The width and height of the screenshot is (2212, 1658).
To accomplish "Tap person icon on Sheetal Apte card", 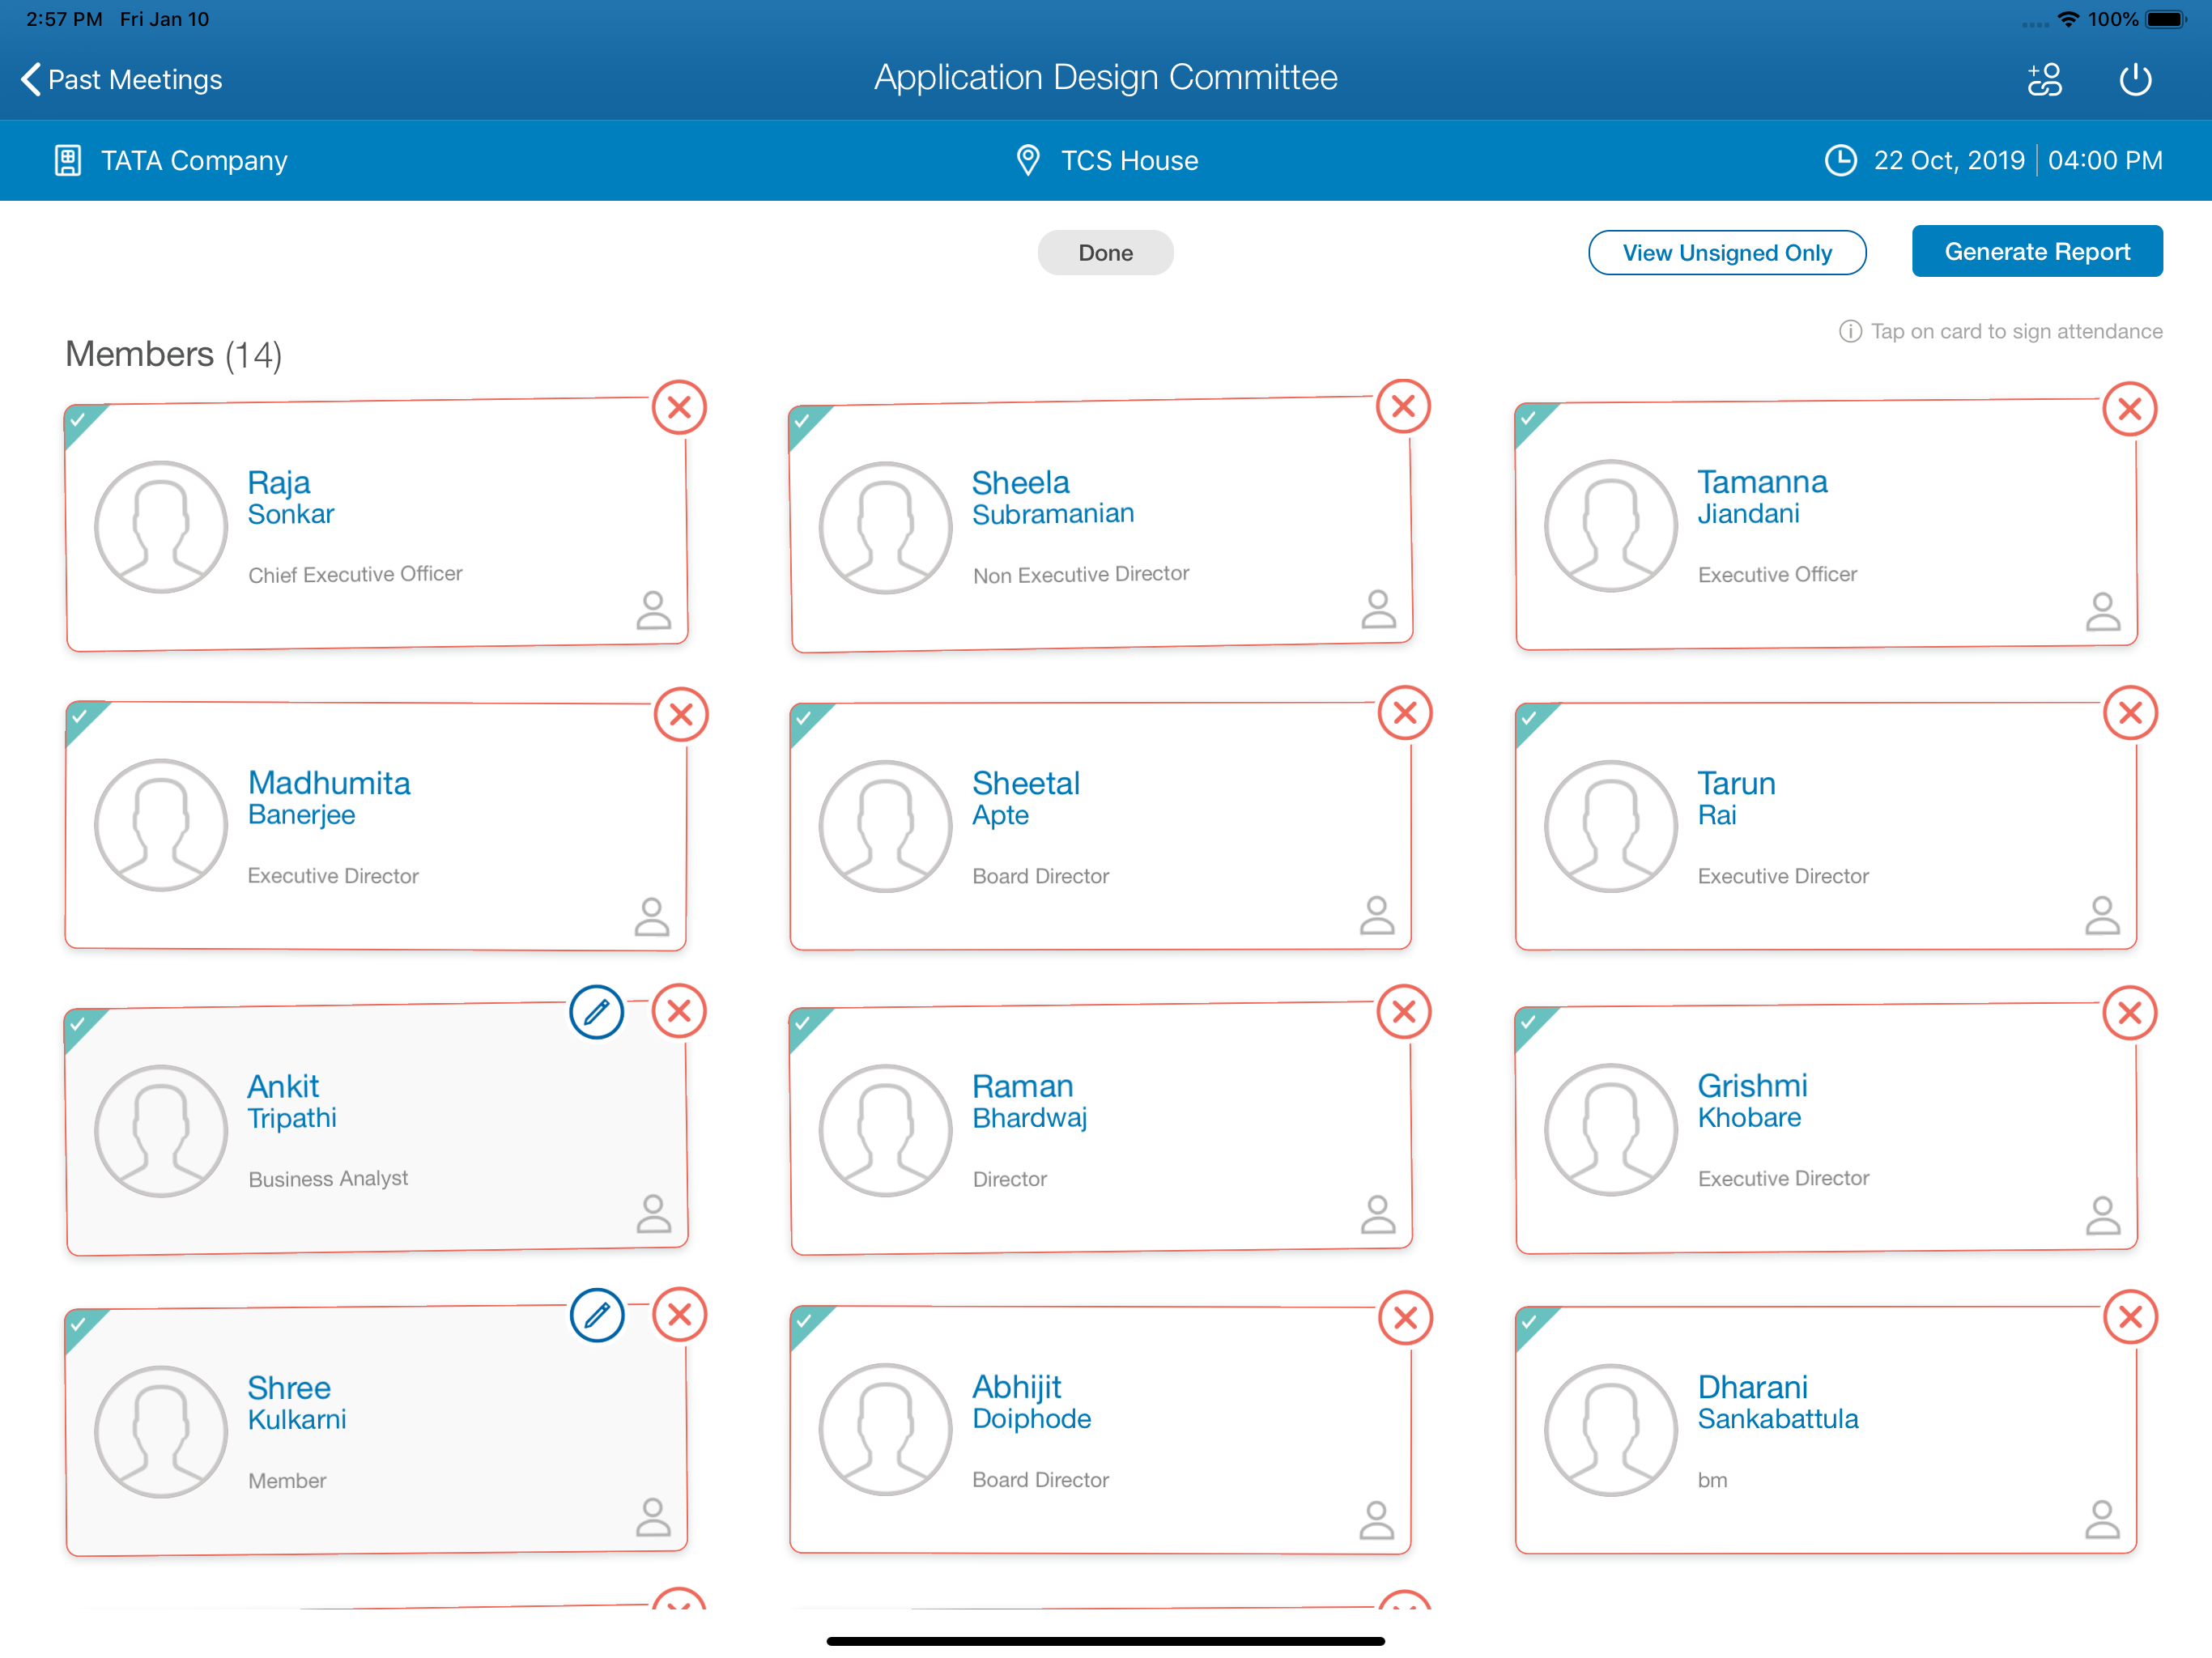I will tap(1377, 916).
